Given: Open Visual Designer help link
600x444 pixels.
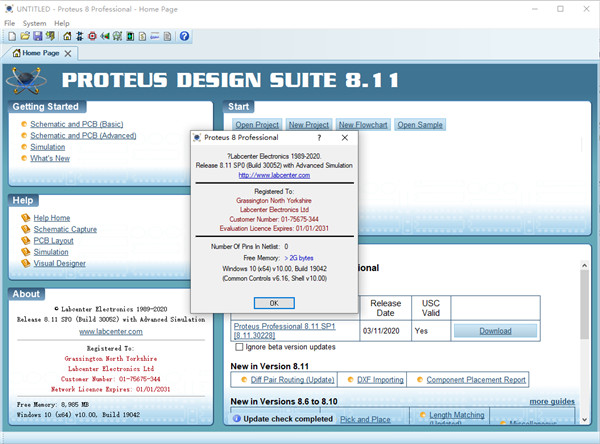Looking at the screenshot, I should click(x=59, y=263).
